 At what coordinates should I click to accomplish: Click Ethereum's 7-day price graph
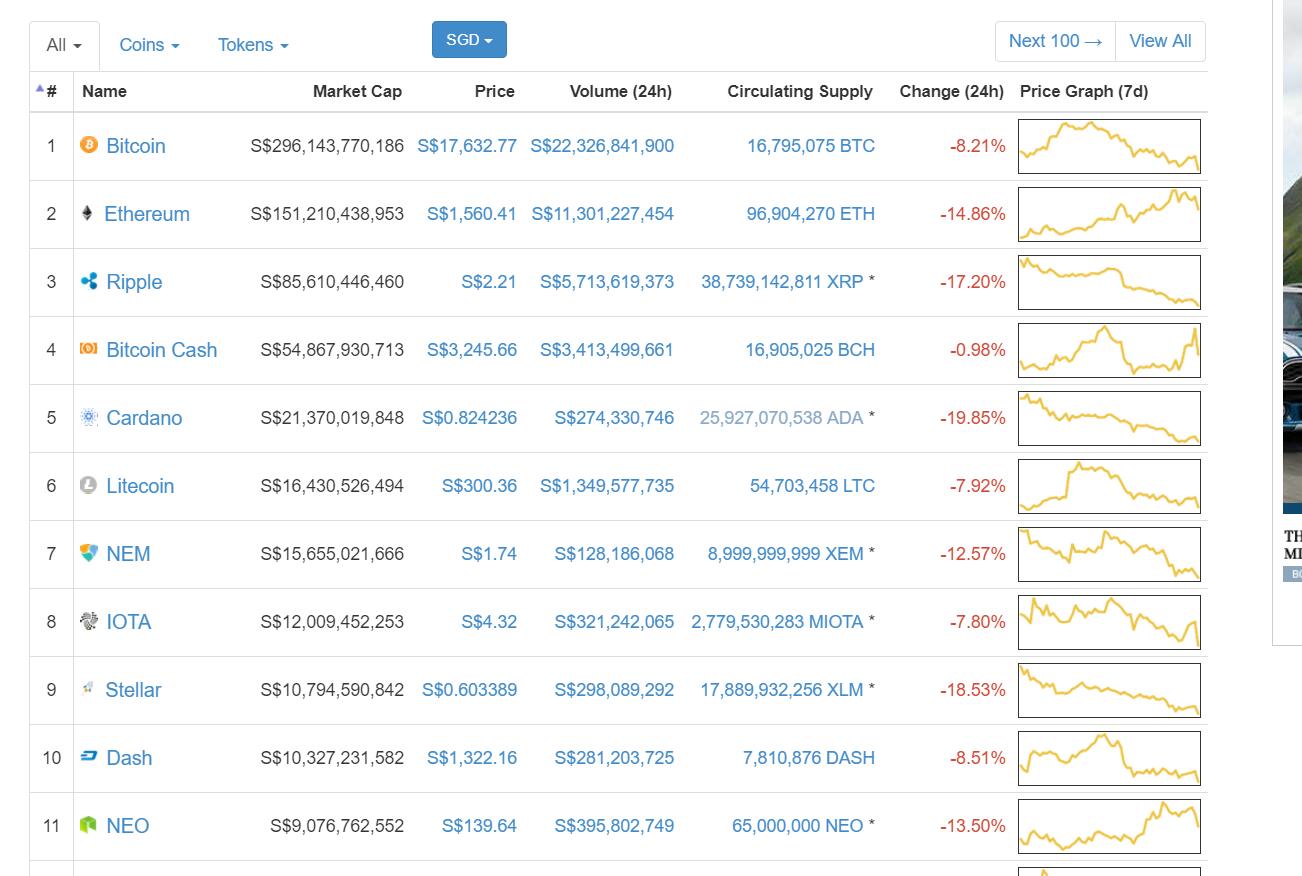tap(1109, 214)
